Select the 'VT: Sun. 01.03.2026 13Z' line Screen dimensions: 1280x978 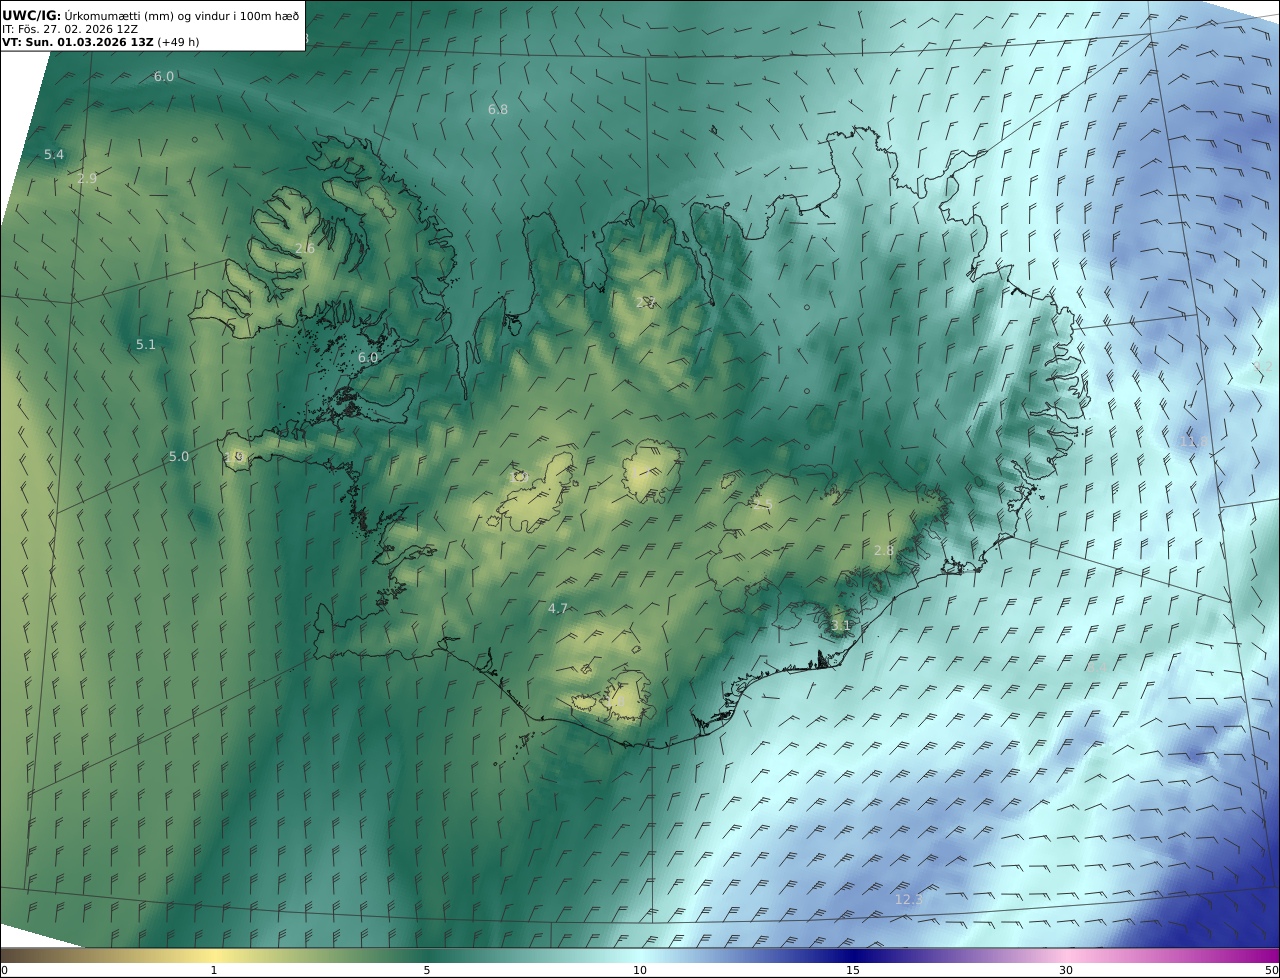78,42
